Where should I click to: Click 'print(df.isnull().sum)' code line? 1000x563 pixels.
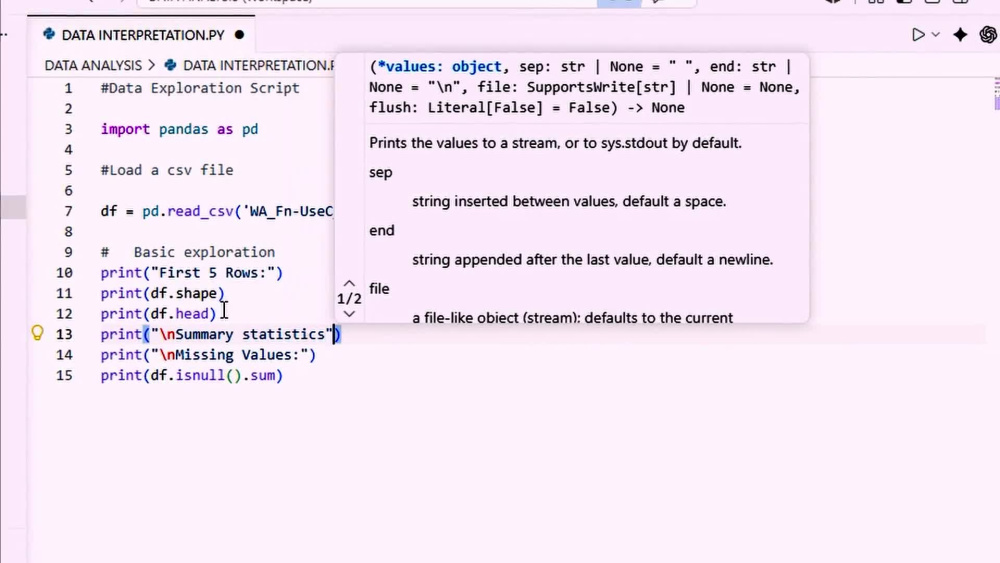tap(191, 376)
